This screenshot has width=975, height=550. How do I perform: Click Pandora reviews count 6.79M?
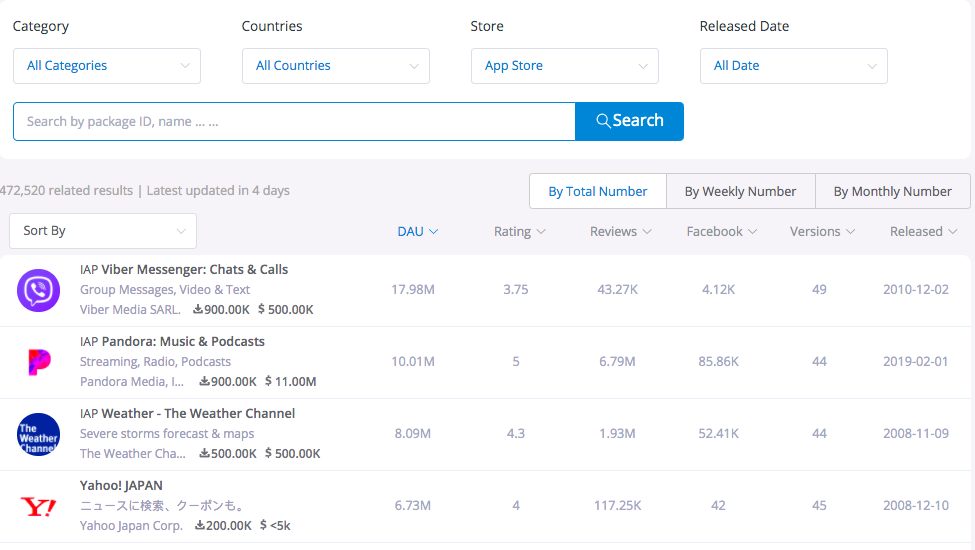coord(617,361)
